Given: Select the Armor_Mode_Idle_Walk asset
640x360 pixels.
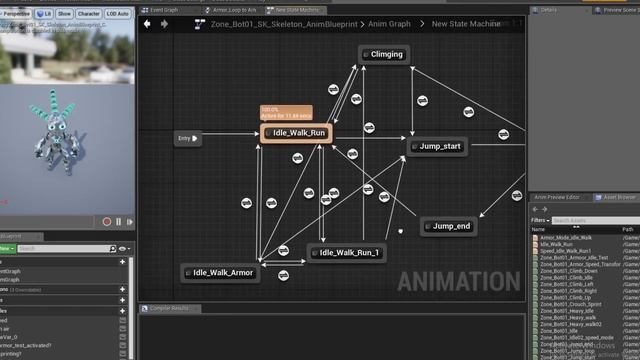Looking at the screenshot, I should (566, 238).
